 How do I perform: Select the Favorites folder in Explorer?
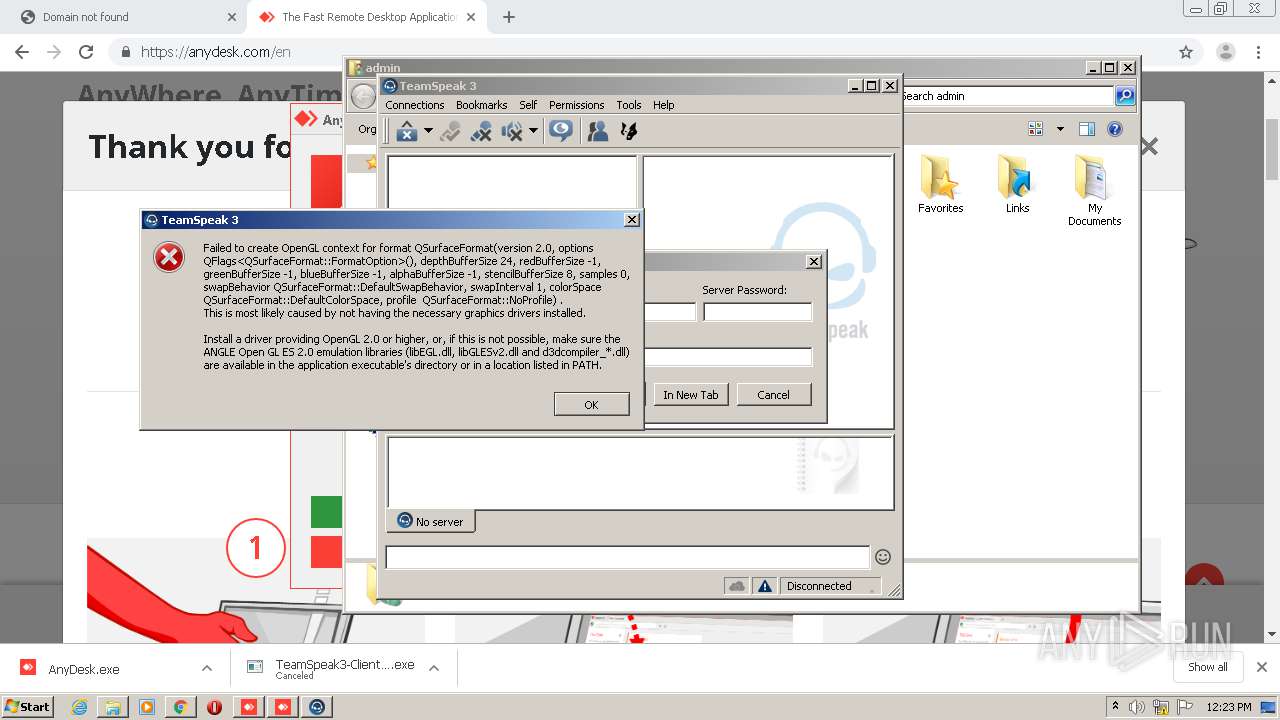pyautogui.click(x=940, y=185)
